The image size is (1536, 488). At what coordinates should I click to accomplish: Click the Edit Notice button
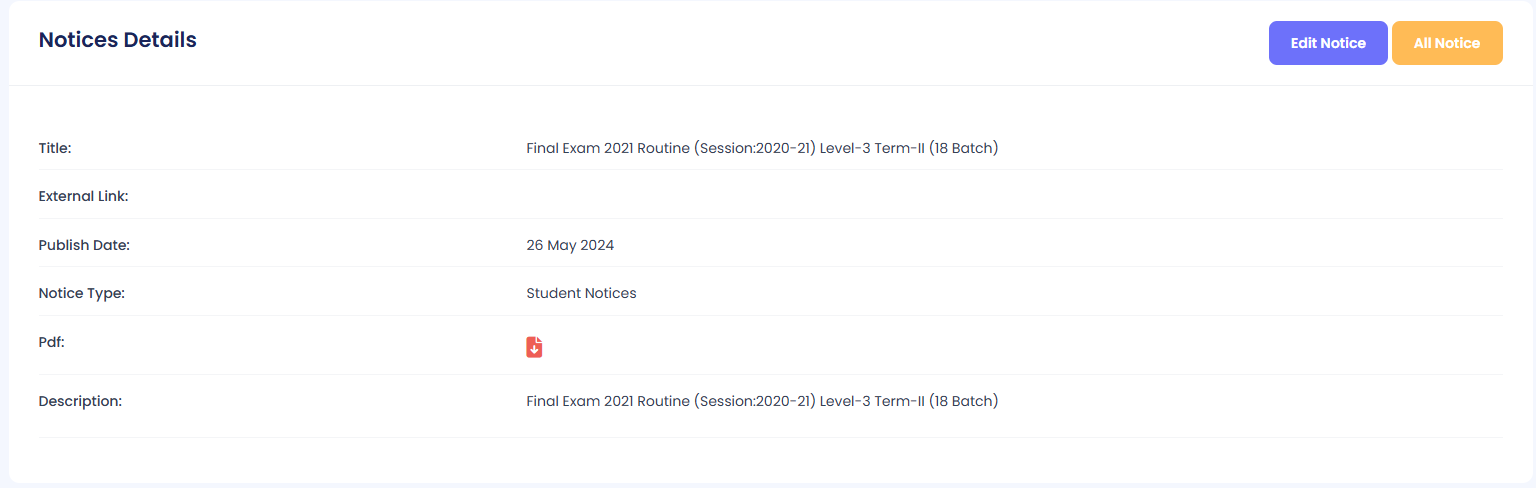(1327, 43)
